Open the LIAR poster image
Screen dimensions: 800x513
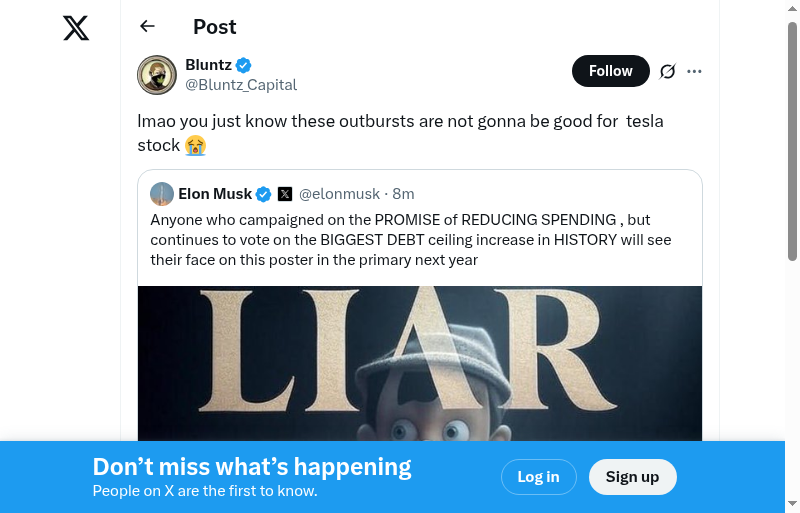(420, 362)
